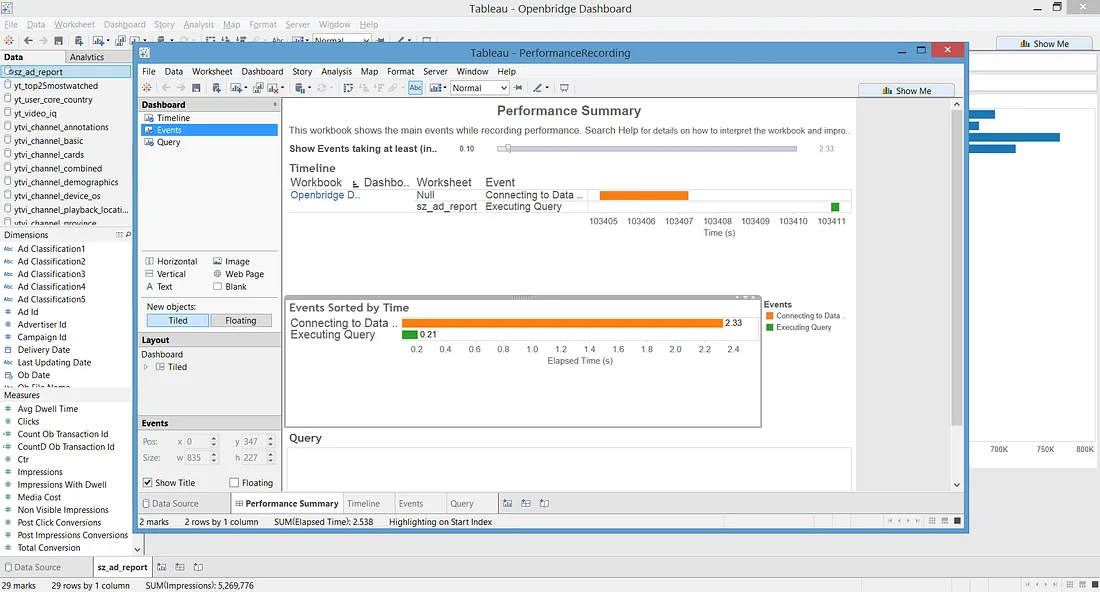The height and width of the screenshot is (592, 1100).
Task: Click the Openbridge D.. workbook link
Action: tap(324, 195)
